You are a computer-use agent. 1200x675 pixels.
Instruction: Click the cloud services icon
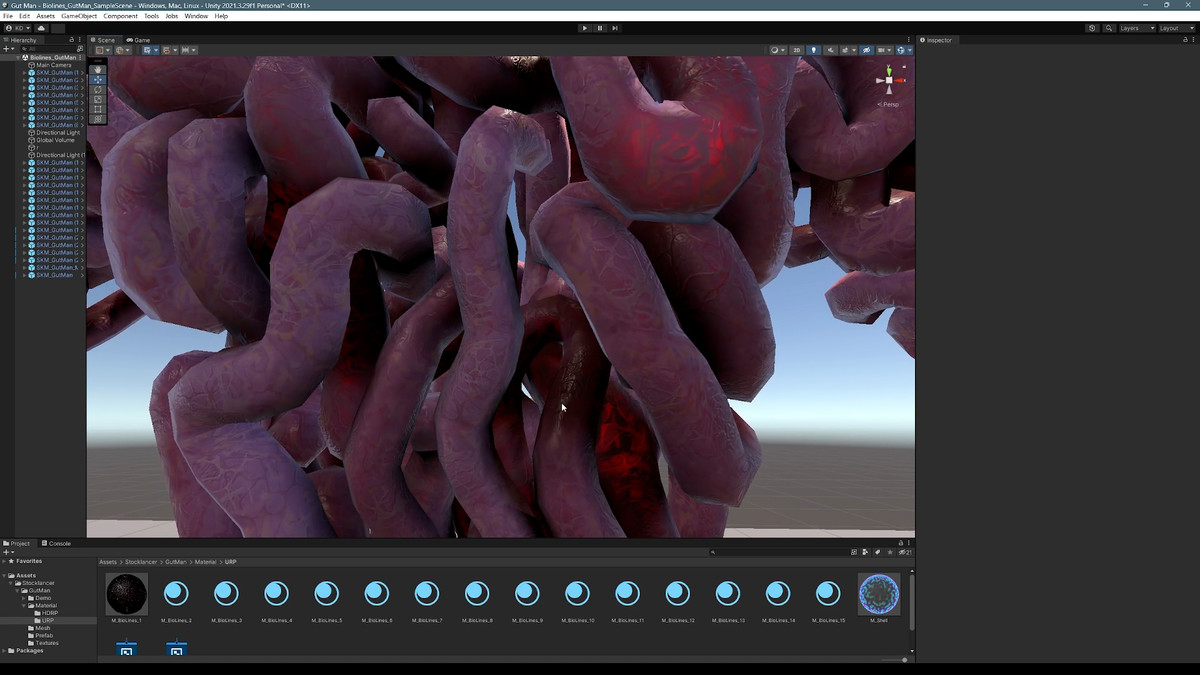pyautogui.click(x=41, y=28)
